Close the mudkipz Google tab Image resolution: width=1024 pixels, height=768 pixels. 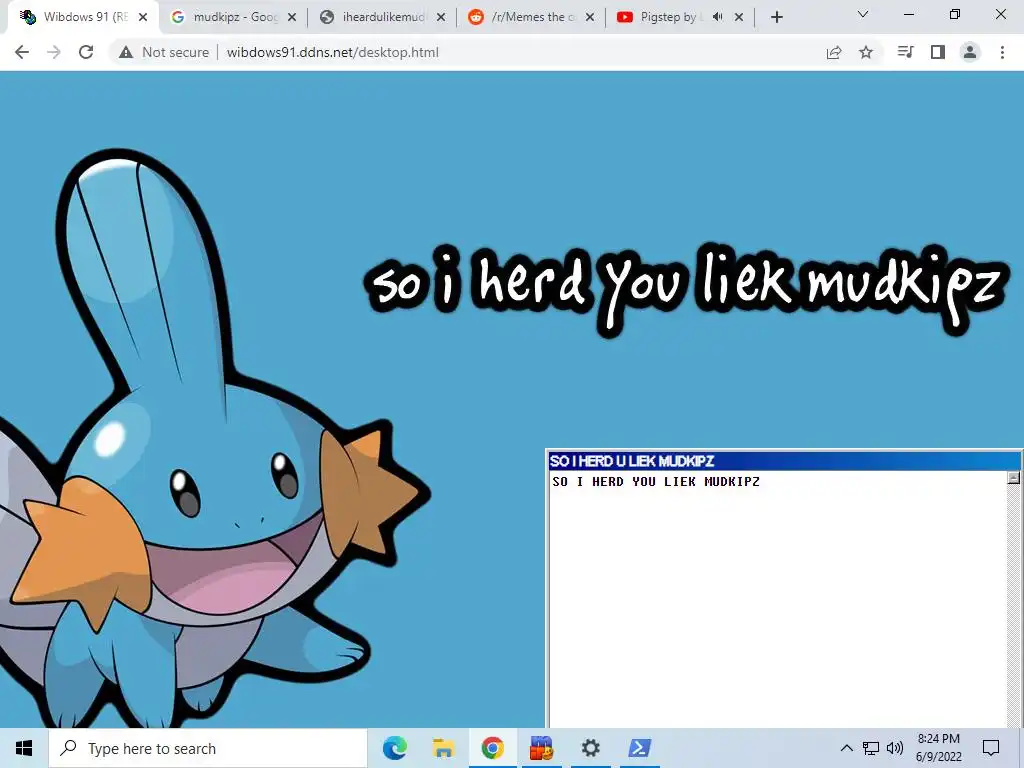pos(292,17)
